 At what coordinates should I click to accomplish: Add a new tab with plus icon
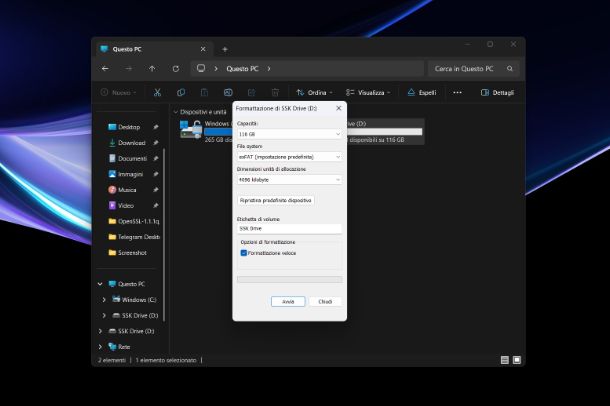(x=224, y=49)
